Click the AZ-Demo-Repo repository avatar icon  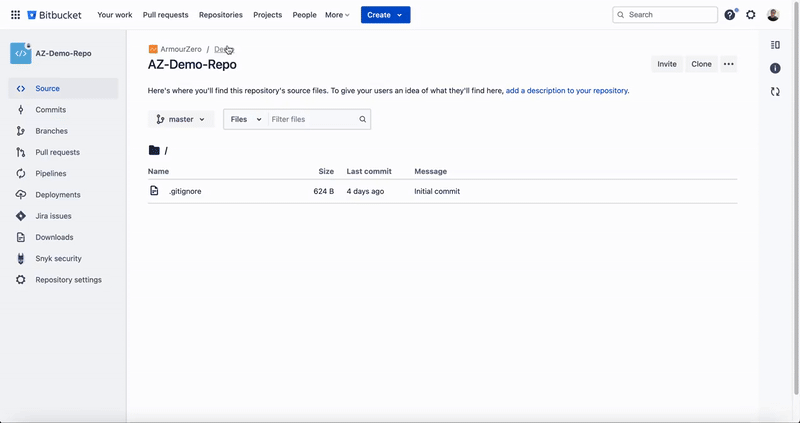20,54
